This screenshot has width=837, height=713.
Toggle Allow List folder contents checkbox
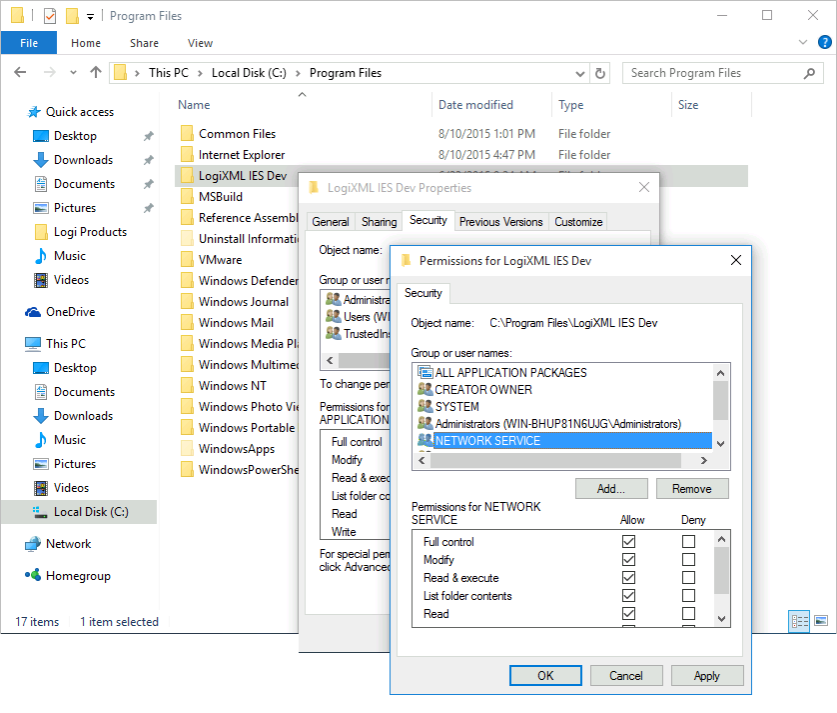click(x=628, y=595)
